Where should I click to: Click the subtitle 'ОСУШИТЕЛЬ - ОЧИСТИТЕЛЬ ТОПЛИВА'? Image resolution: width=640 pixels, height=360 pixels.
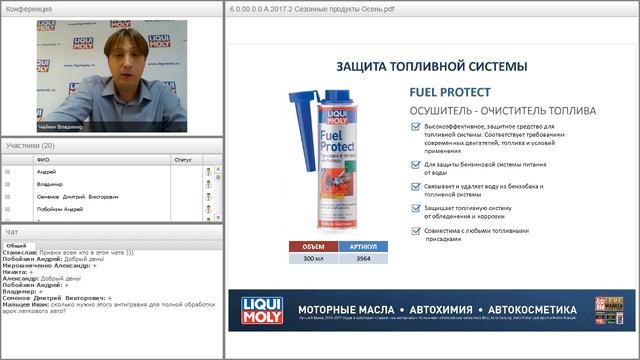point(502,111)
